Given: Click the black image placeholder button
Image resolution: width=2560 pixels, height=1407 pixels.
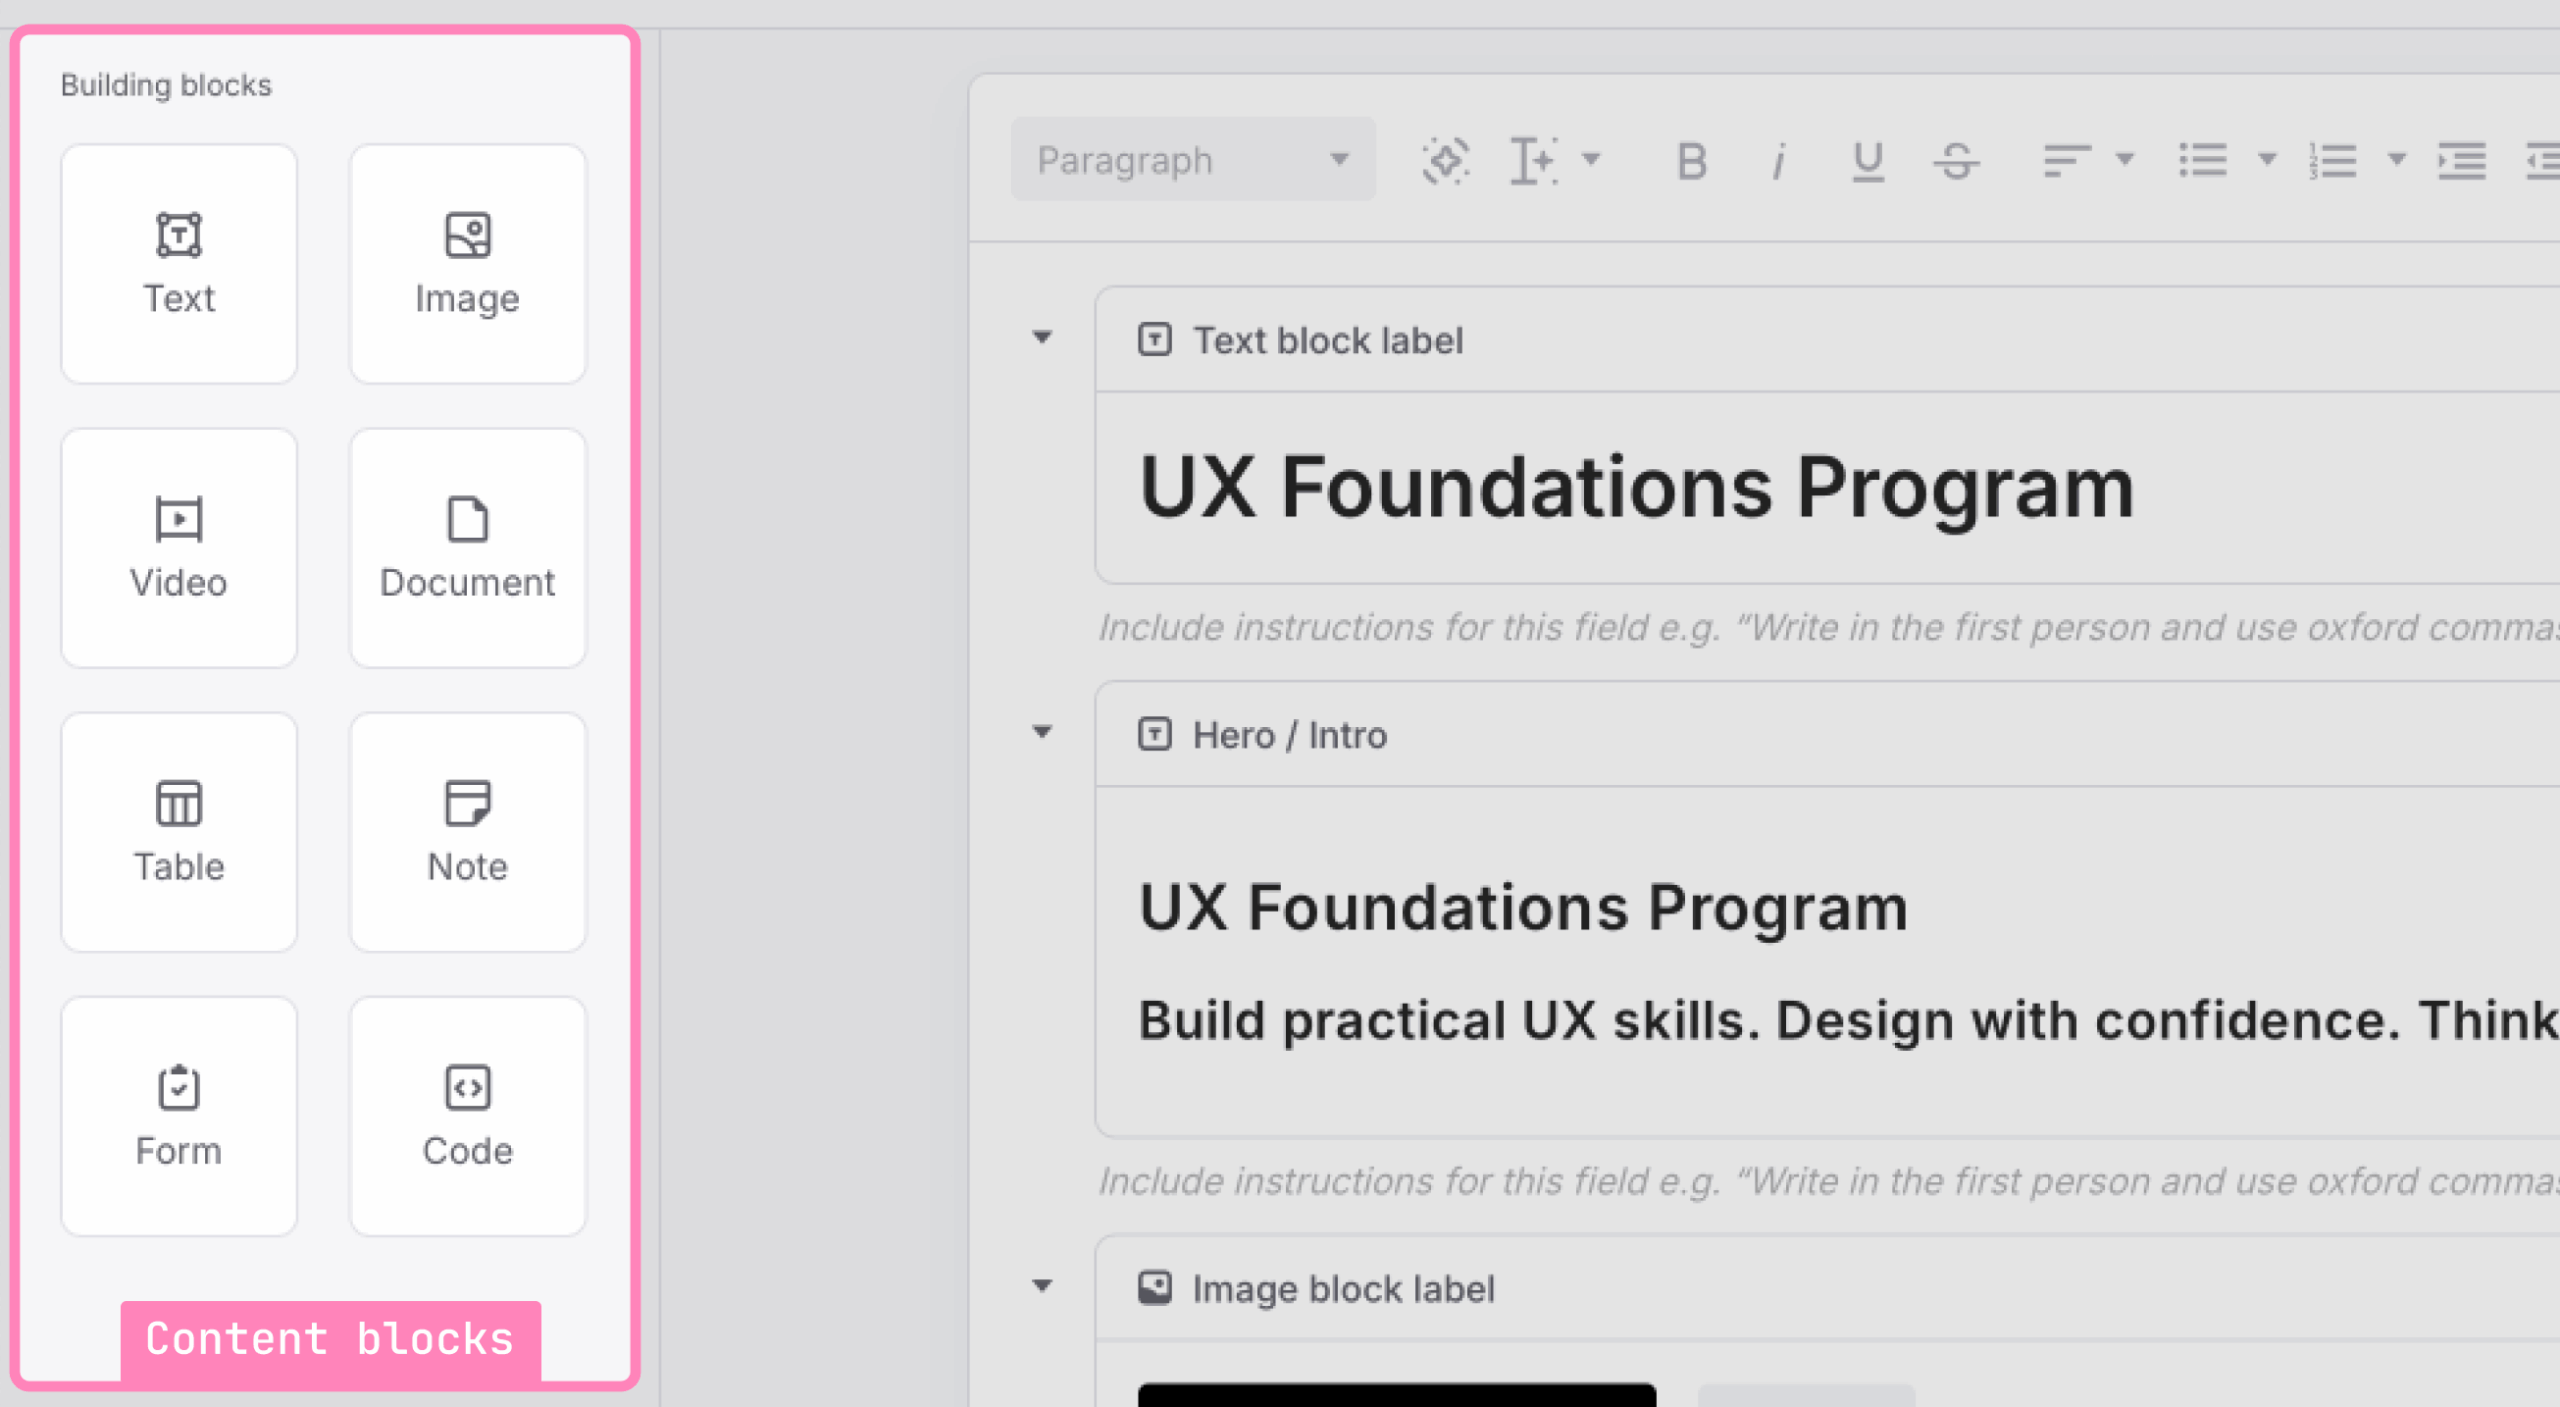Looking at the screenshot, I should 1395,1398.
